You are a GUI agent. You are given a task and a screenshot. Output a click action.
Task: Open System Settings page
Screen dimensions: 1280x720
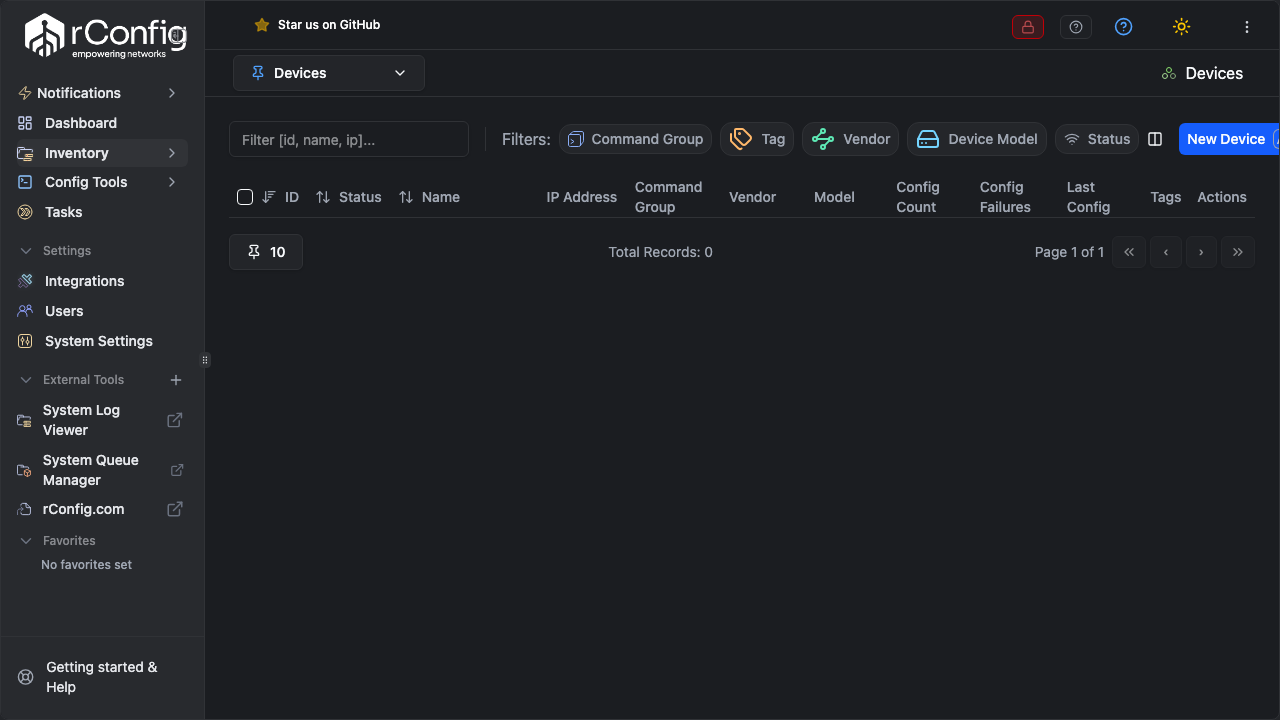(99, 341)
